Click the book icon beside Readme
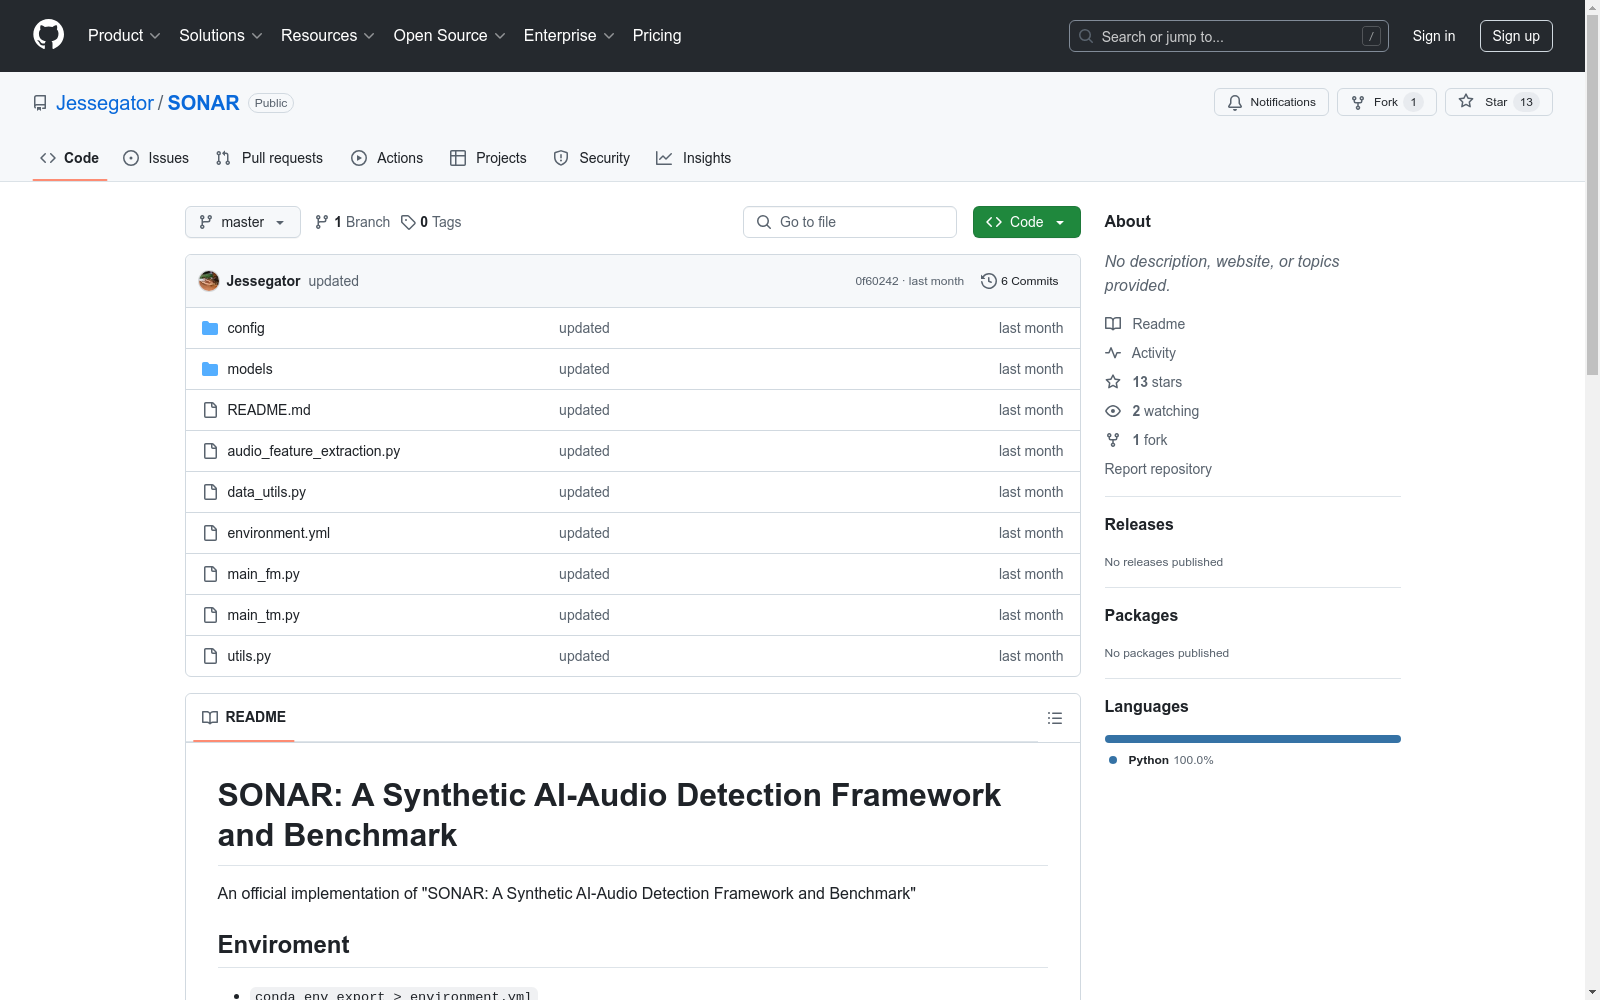This screenshot has width=1600, height=1000. point(1113,324)
